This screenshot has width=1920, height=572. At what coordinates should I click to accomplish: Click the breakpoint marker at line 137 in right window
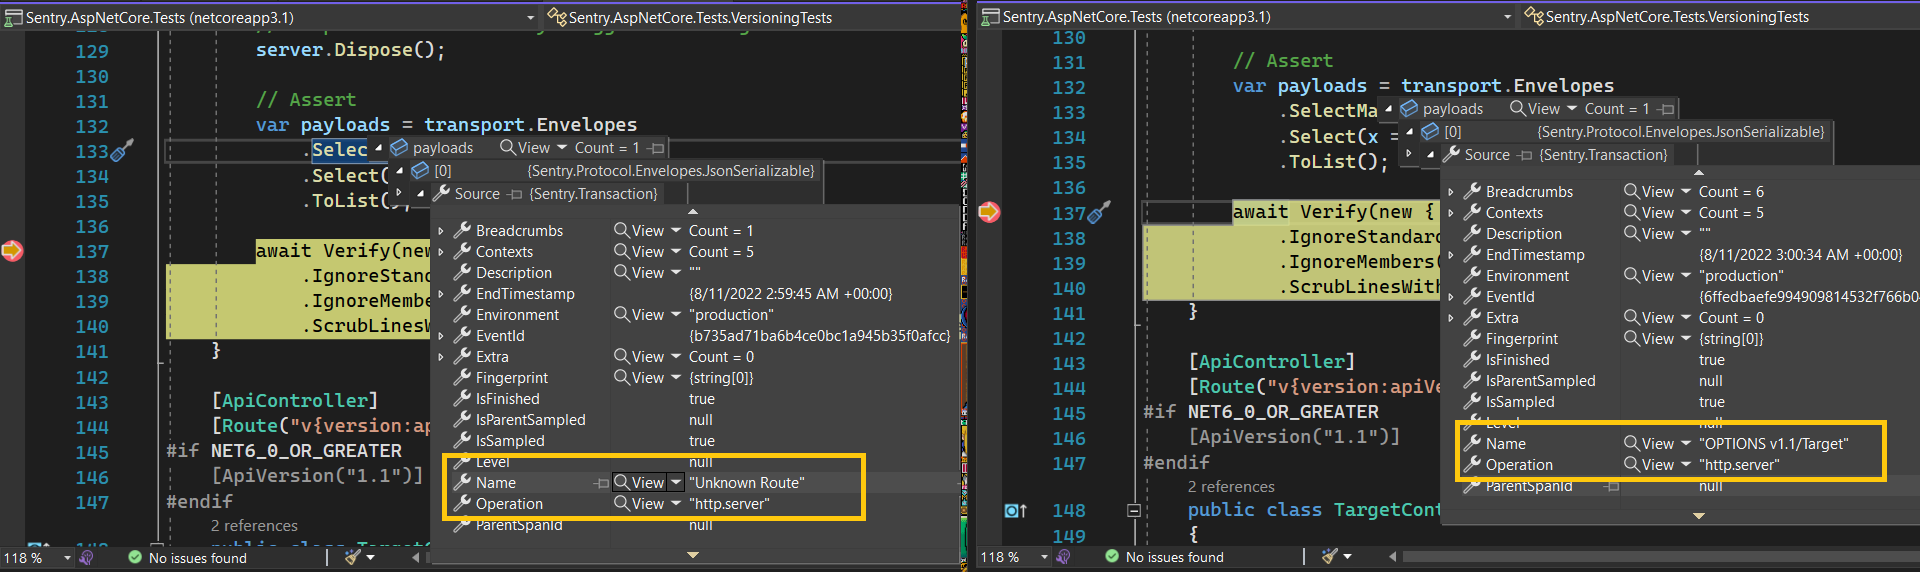point(989,211)
